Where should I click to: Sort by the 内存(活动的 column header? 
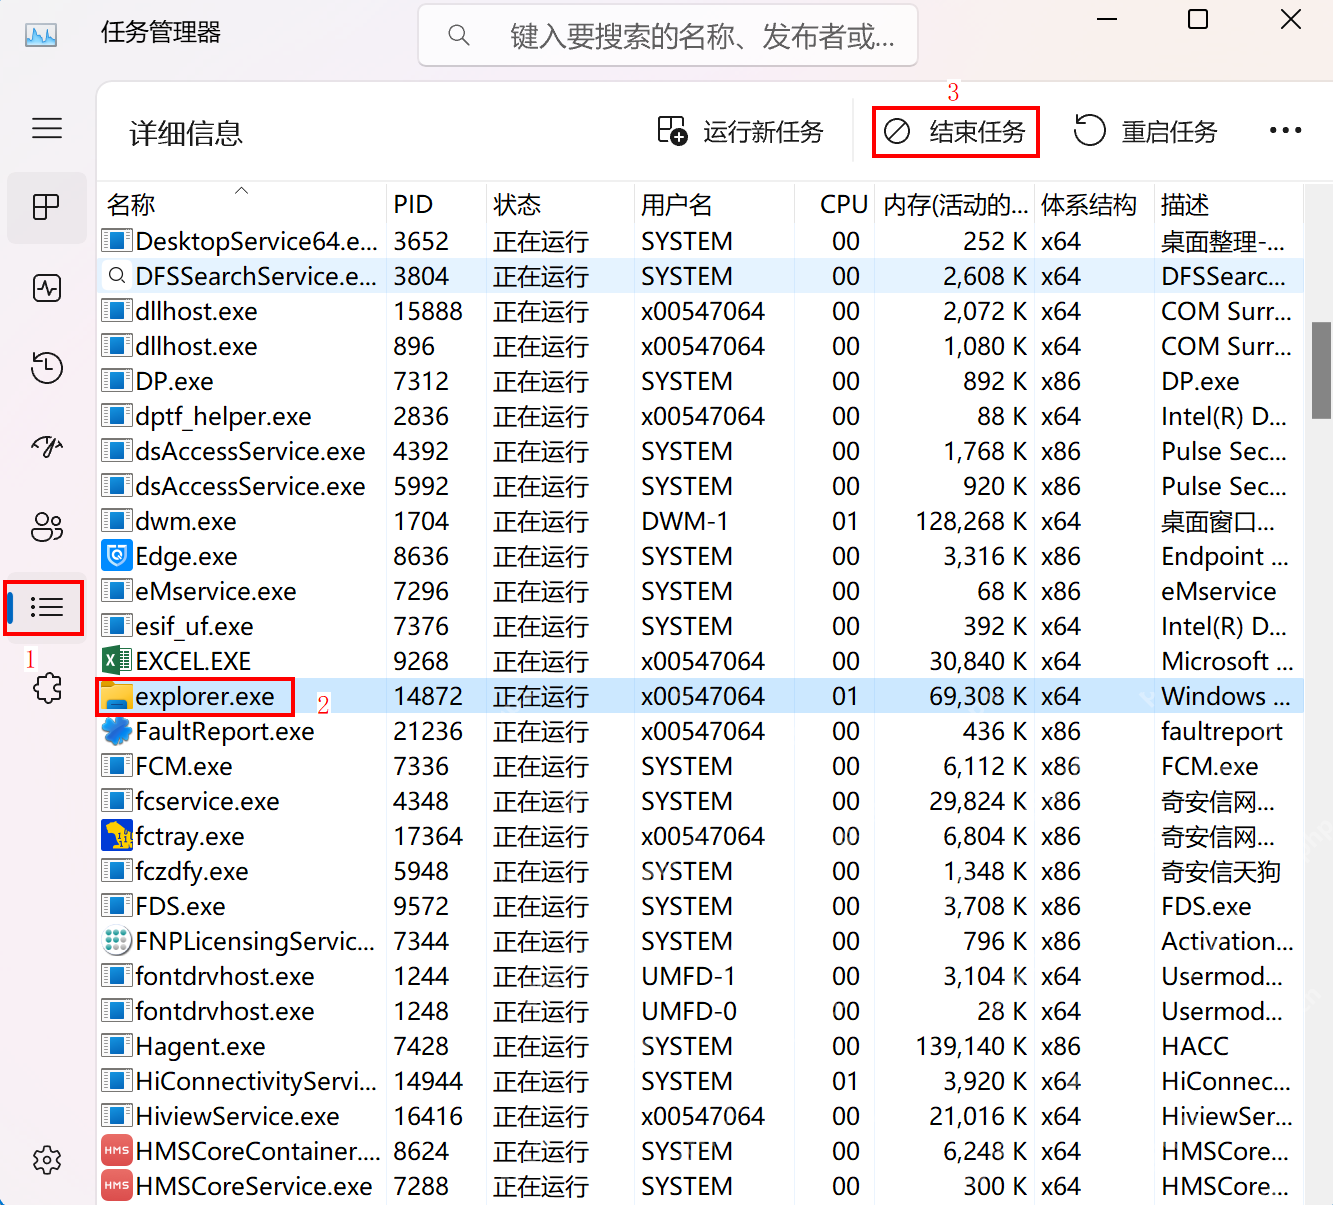[x=955, y=204]
